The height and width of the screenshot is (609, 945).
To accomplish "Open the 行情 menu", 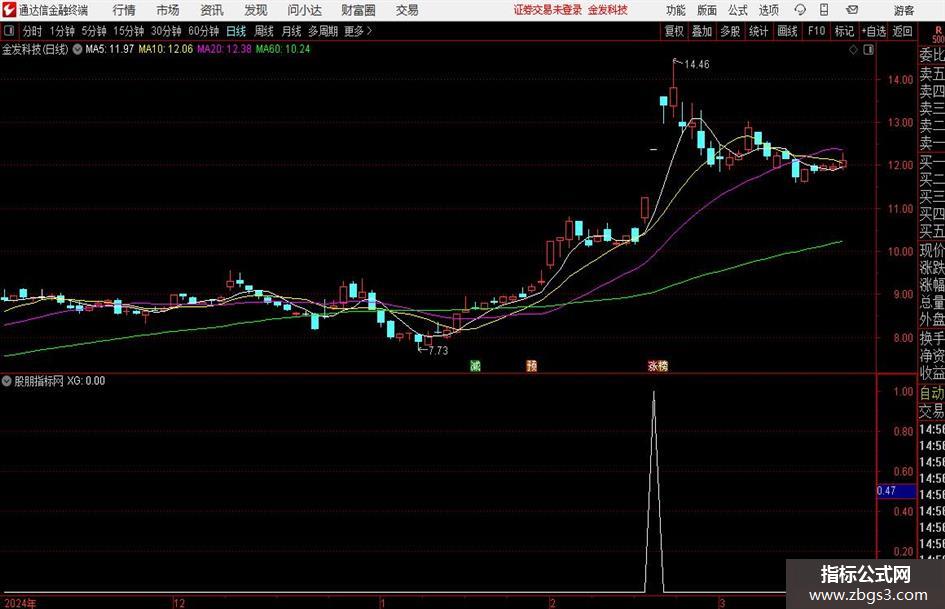I will pyautogui.click(x=124, y=10).
